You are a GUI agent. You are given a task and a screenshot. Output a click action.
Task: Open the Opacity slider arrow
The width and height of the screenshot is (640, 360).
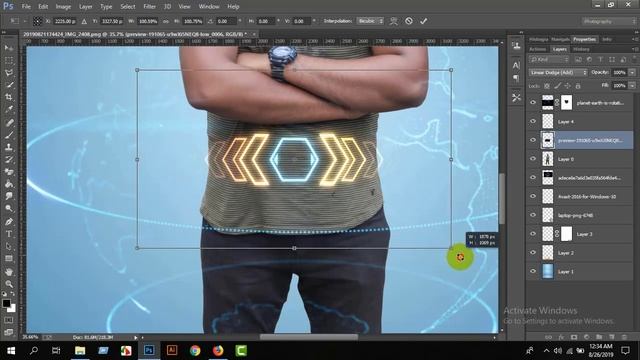tap(632, 72)
